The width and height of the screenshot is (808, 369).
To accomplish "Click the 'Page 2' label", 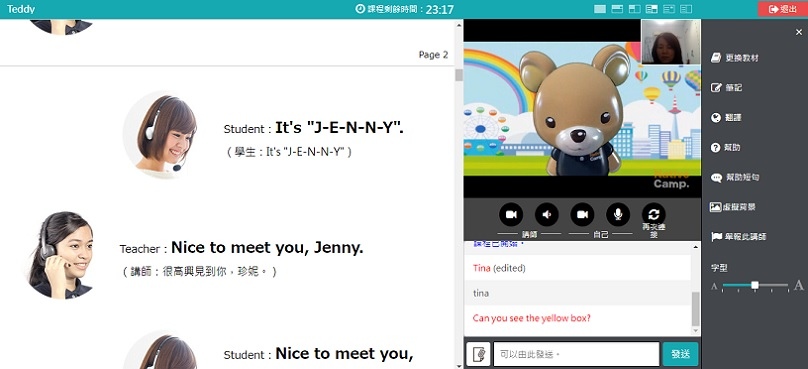I will click(433, 55).
